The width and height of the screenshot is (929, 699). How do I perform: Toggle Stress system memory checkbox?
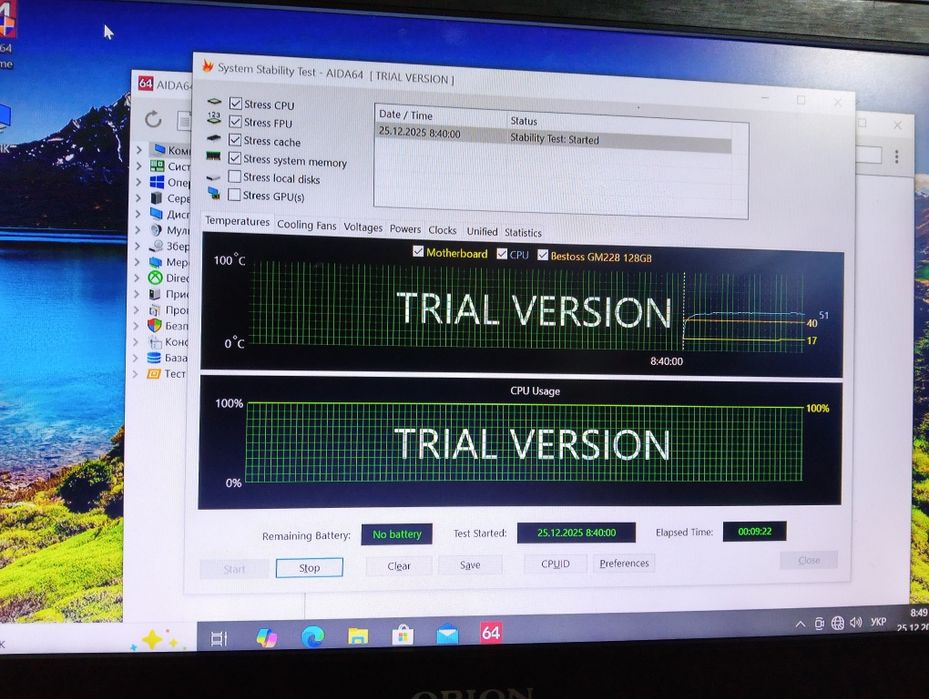coord(235,159)
